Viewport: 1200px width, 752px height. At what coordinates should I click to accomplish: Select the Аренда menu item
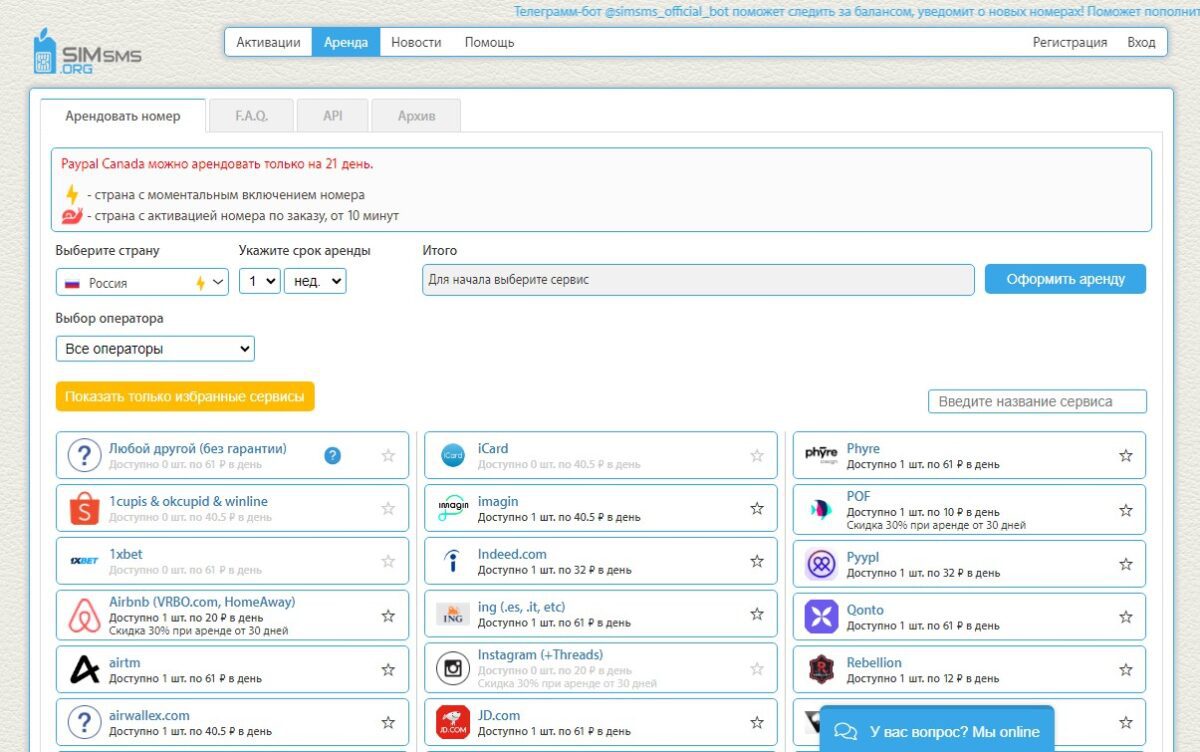tap(346, 42)
